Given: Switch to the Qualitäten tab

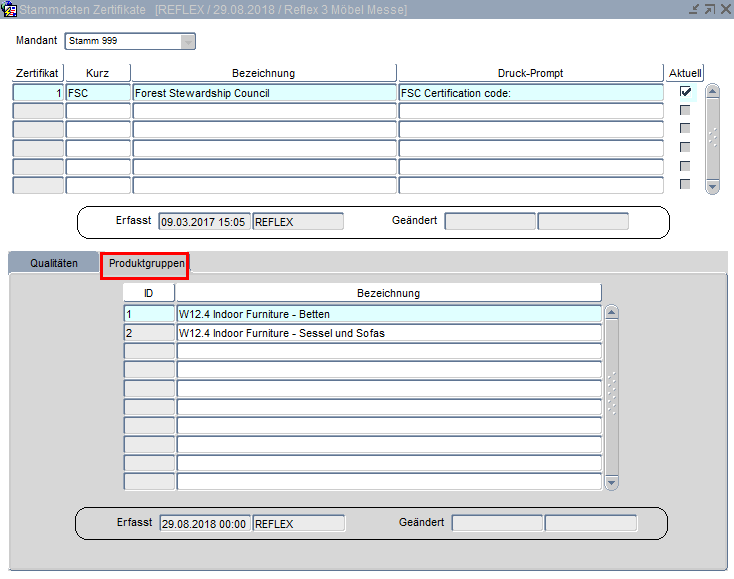Looking at the screenshot, I should point(54,264).
